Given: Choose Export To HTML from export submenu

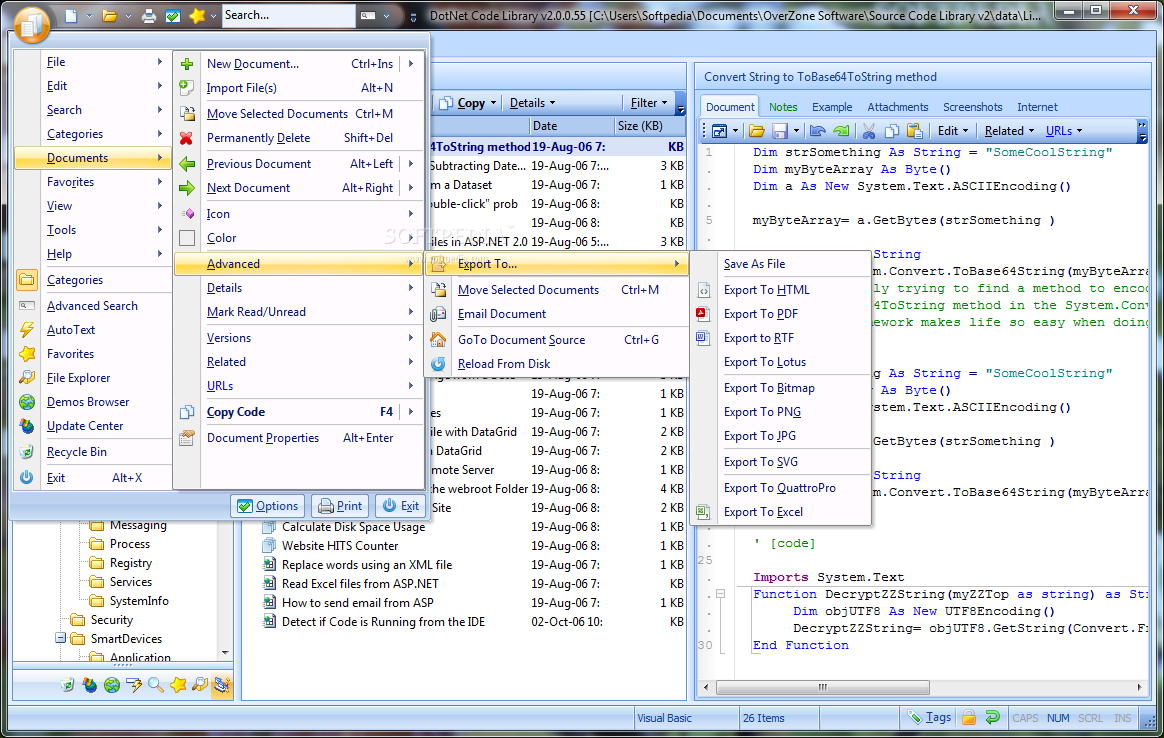Looking at the screenshot, I should pyautogui.click(x=780, y=290).
